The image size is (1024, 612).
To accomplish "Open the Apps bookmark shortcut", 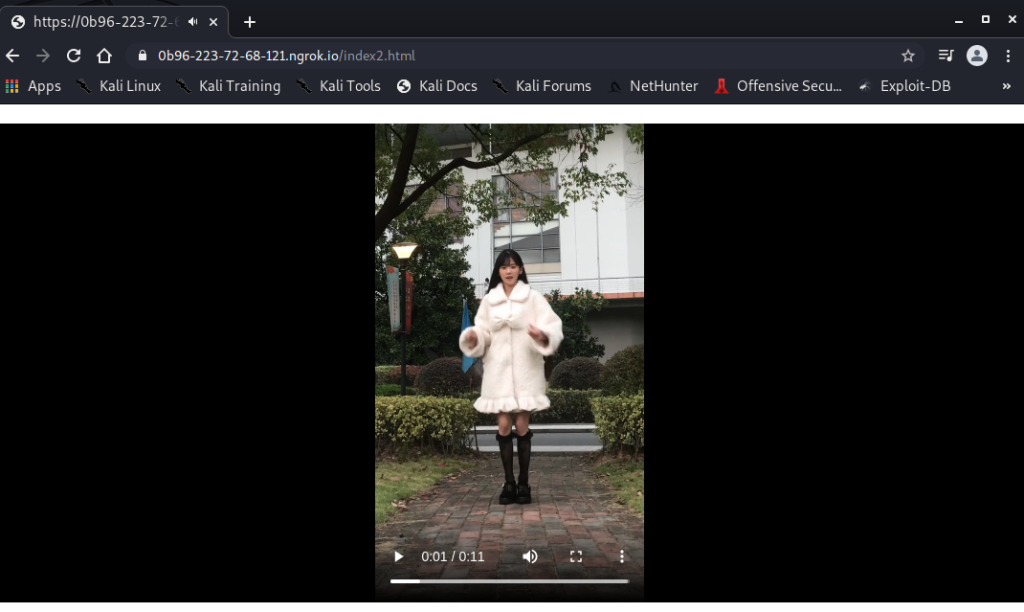I will (x=33, y=86).
